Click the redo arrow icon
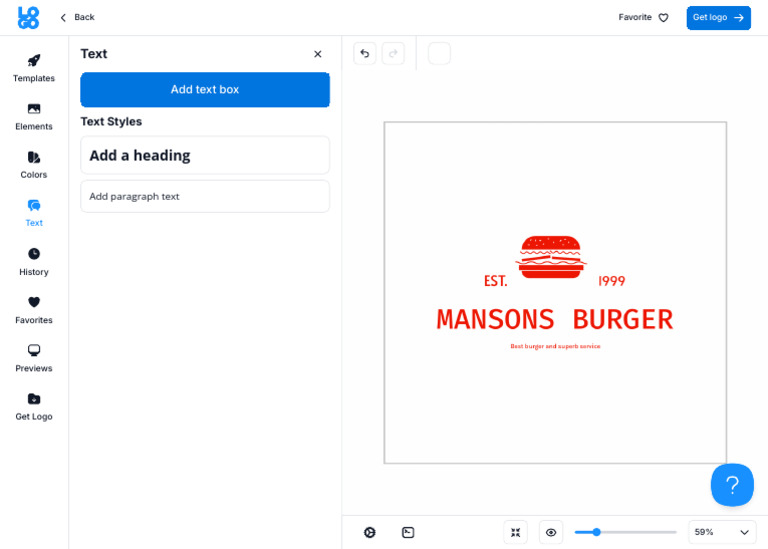The image size is (768, 549). click(x=393, y=53)
